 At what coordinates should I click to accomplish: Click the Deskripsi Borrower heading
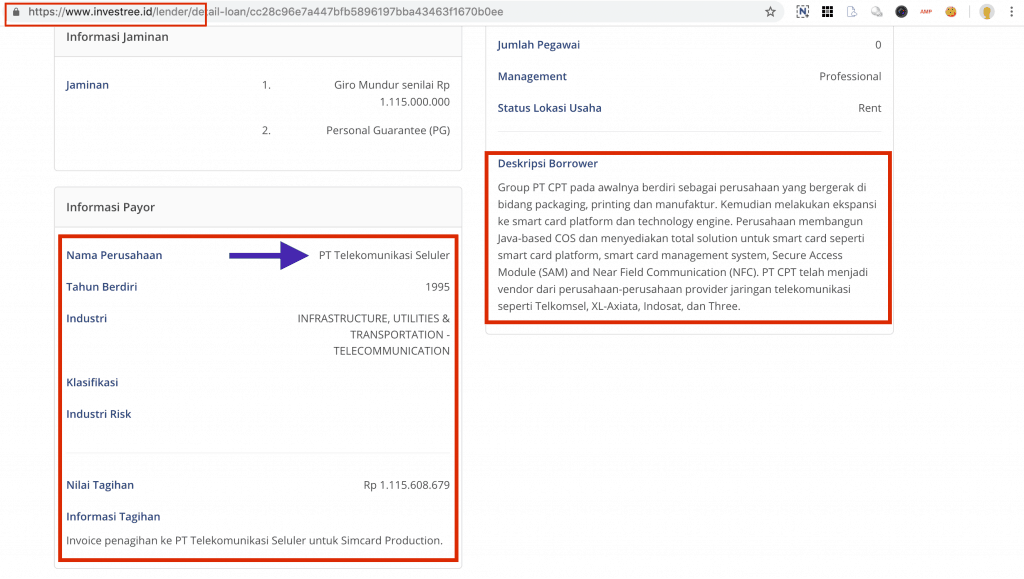pos(548,163)
